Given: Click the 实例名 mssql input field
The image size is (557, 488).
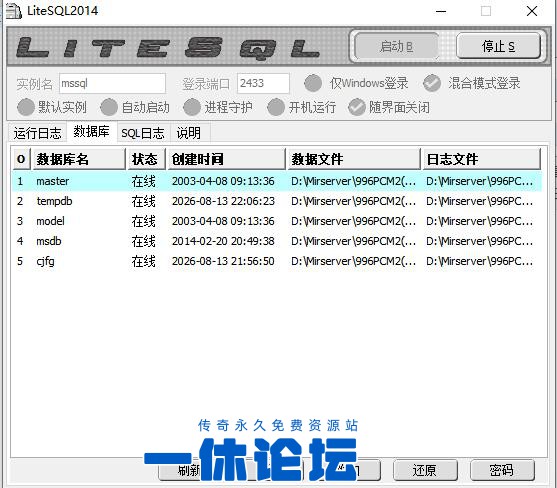Looking at the screenshot, I should pyautogui.click(x=112, y=83).
